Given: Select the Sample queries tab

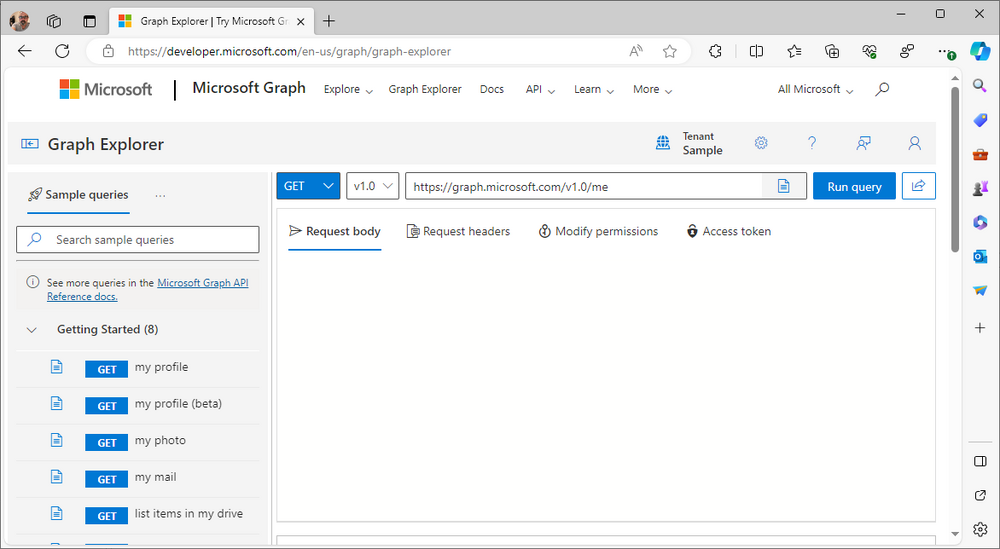Looking at the screenshot, I should click(x=78, y=195).
